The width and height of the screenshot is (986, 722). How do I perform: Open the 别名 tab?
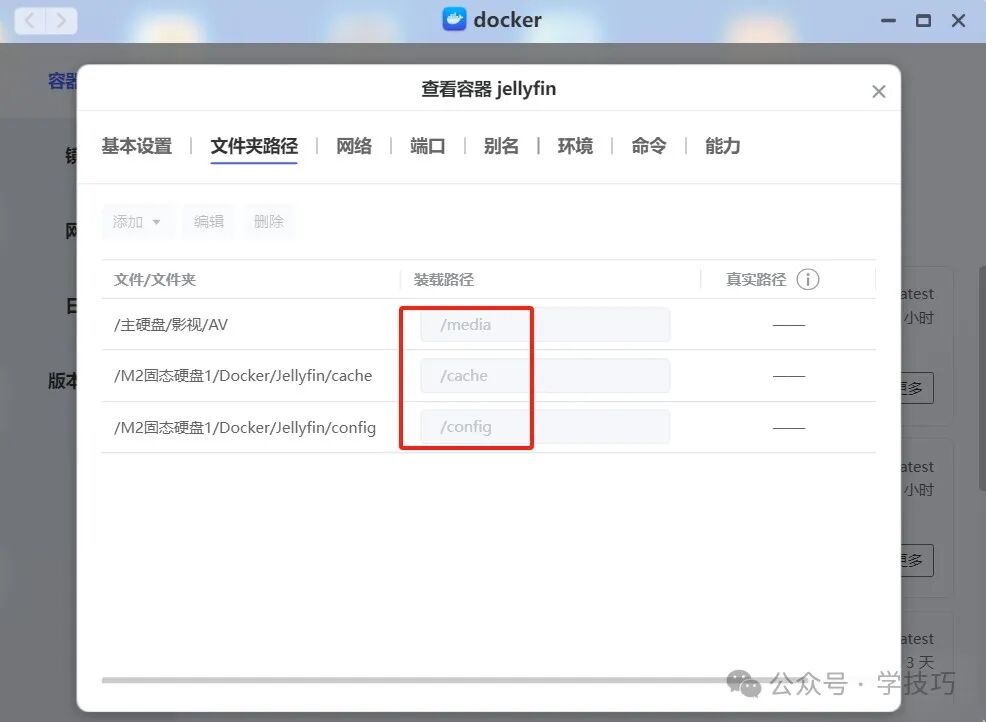pyautogui.click(x=501, y=146)
